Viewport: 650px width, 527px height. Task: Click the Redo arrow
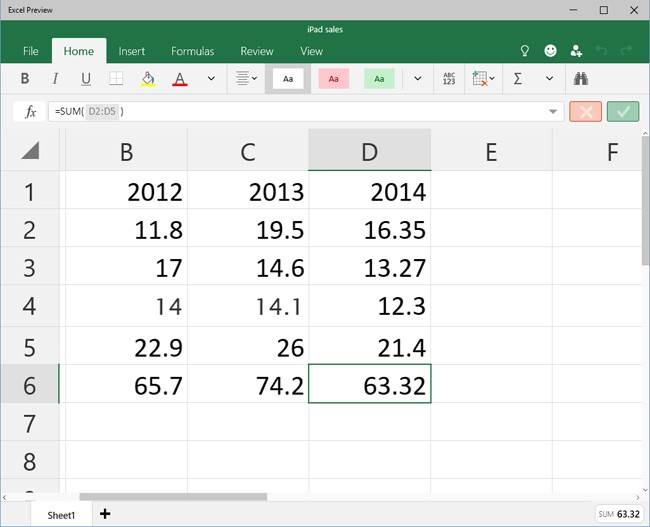[626, 51]
